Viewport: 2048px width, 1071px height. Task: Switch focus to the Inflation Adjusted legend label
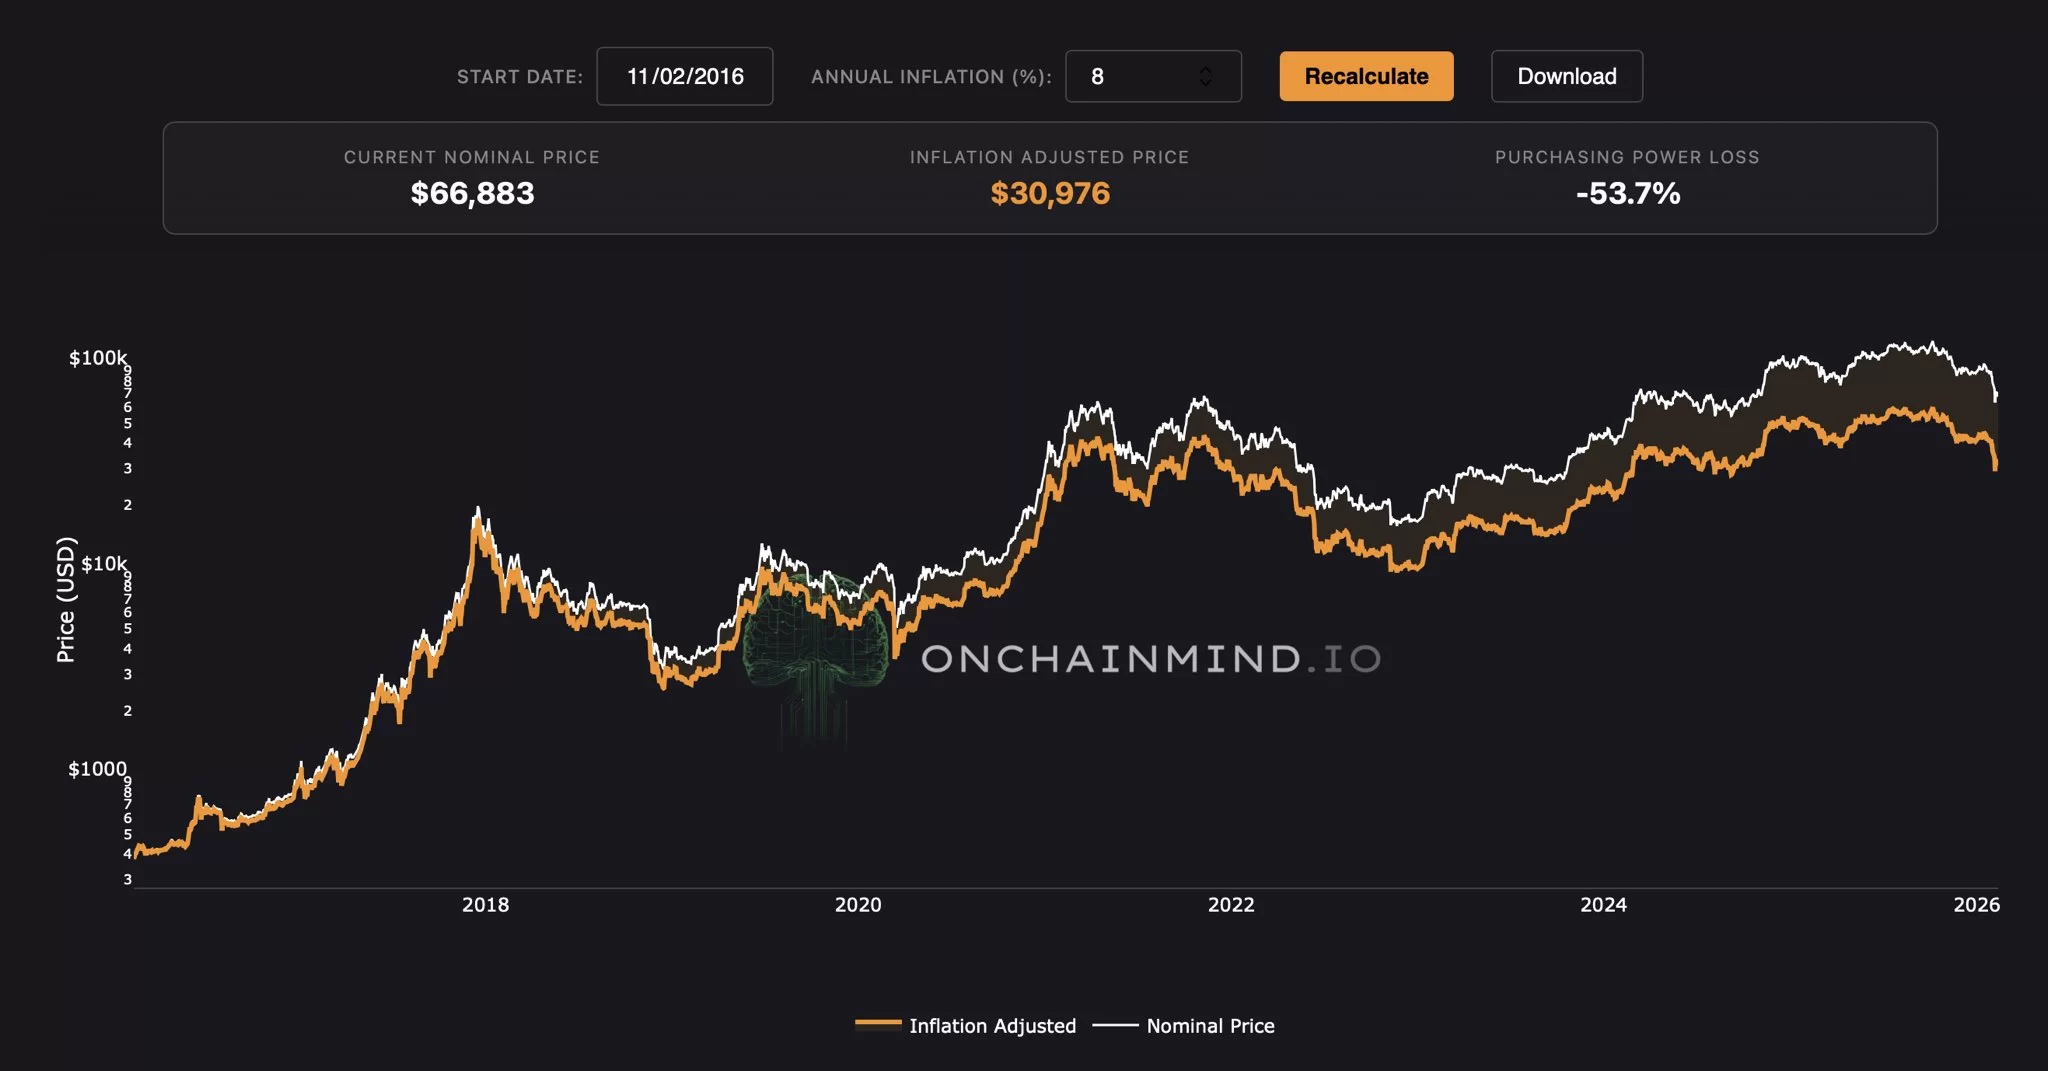coord(993,1026)
